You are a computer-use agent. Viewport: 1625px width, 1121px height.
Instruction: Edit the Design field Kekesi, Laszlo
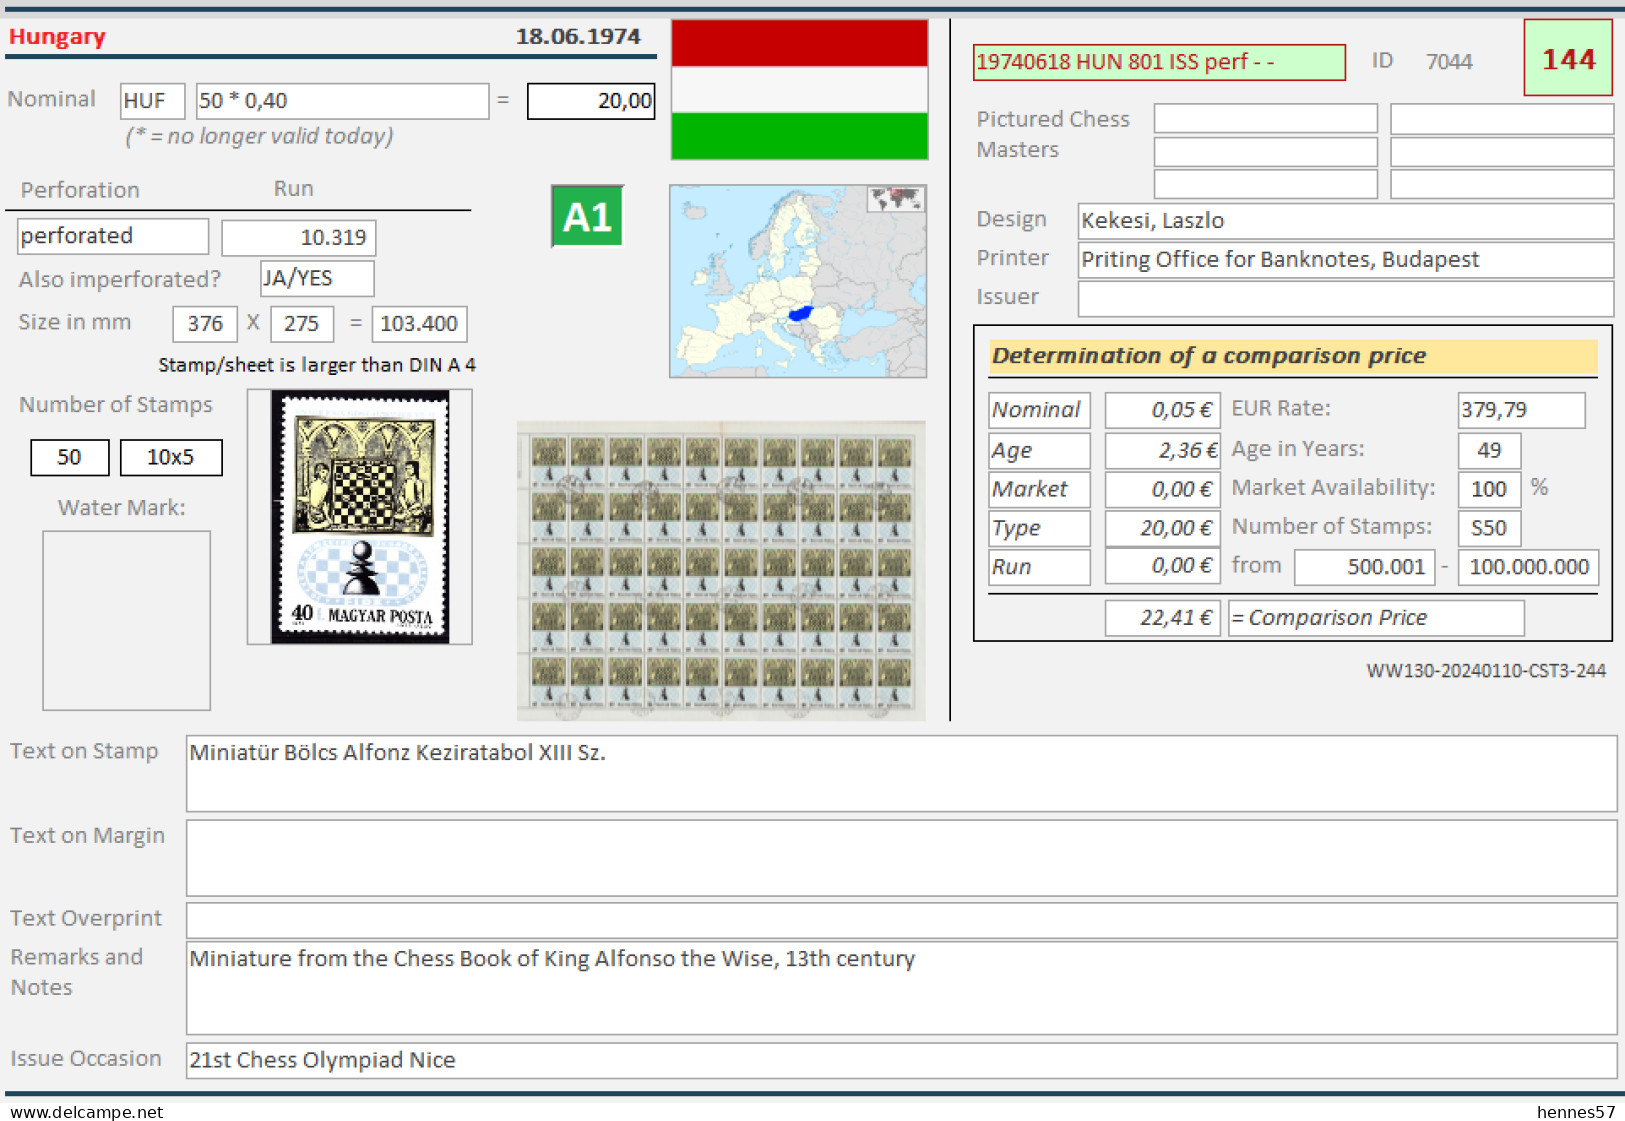[x=1345, y=221]
